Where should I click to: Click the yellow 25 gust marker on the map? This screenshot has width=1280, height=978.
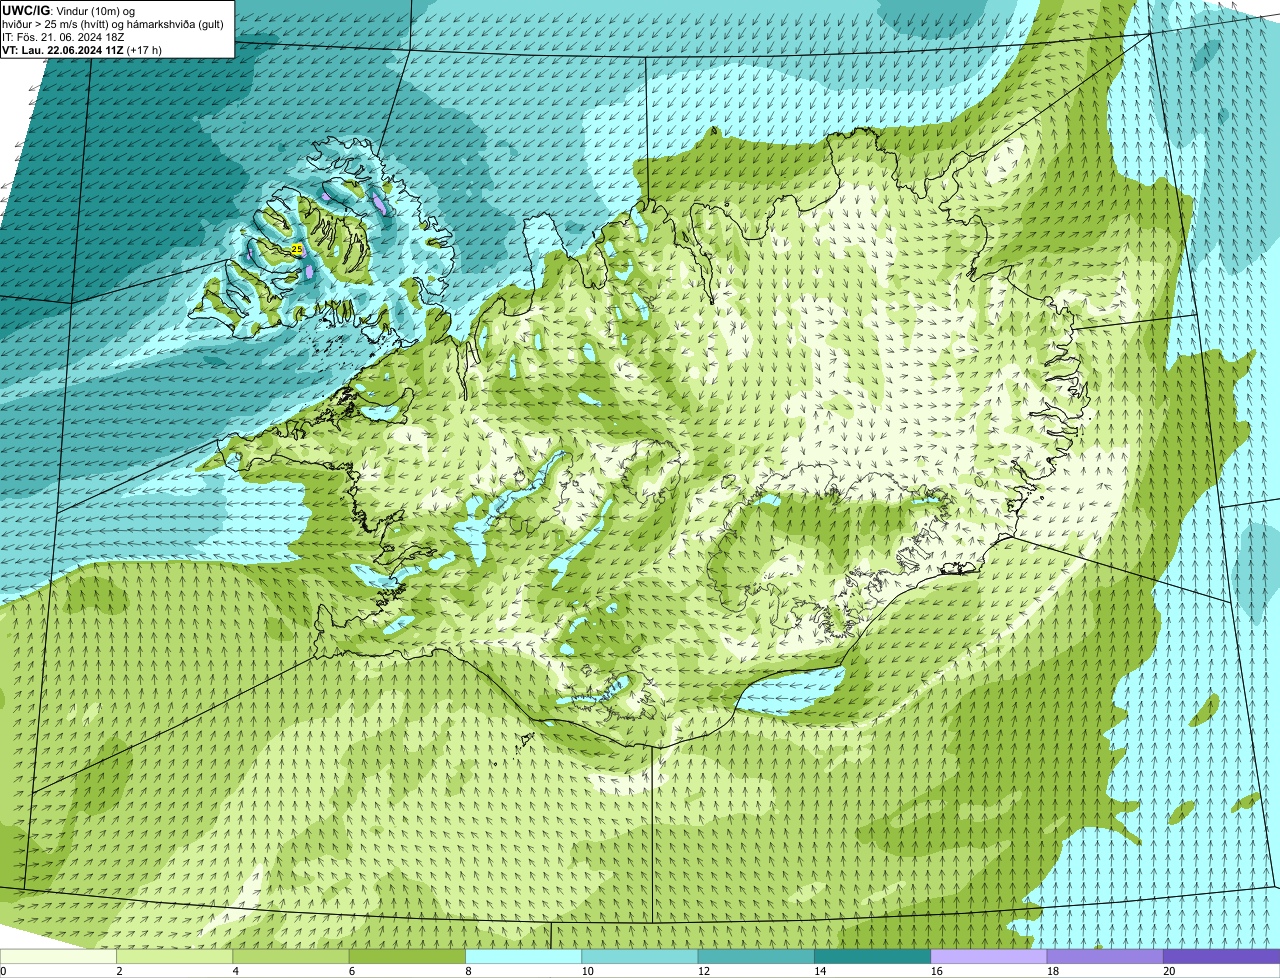click(x=297, y=248)
